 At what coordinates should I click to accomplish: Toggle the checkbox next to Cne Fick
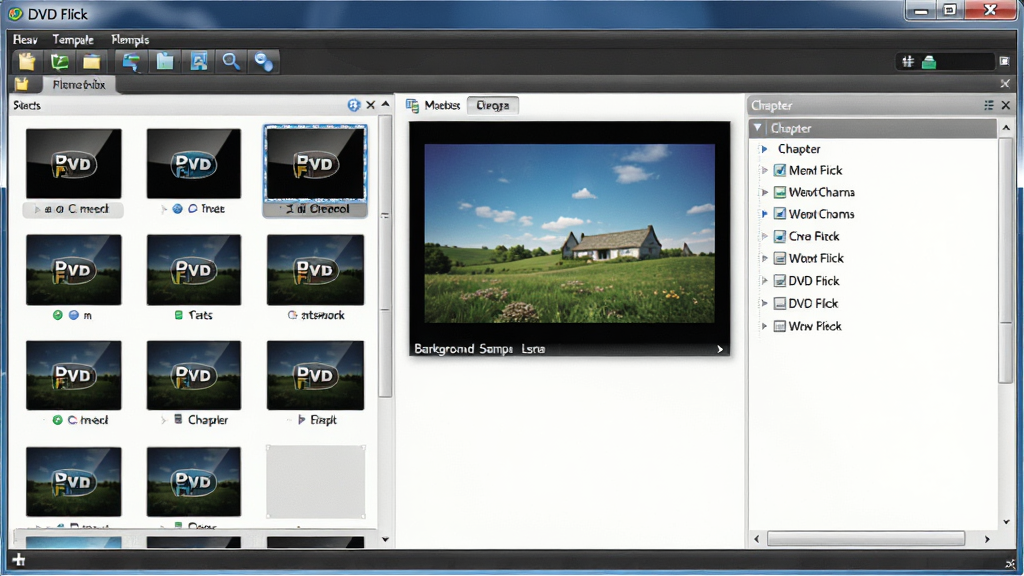tap(780, 236)
